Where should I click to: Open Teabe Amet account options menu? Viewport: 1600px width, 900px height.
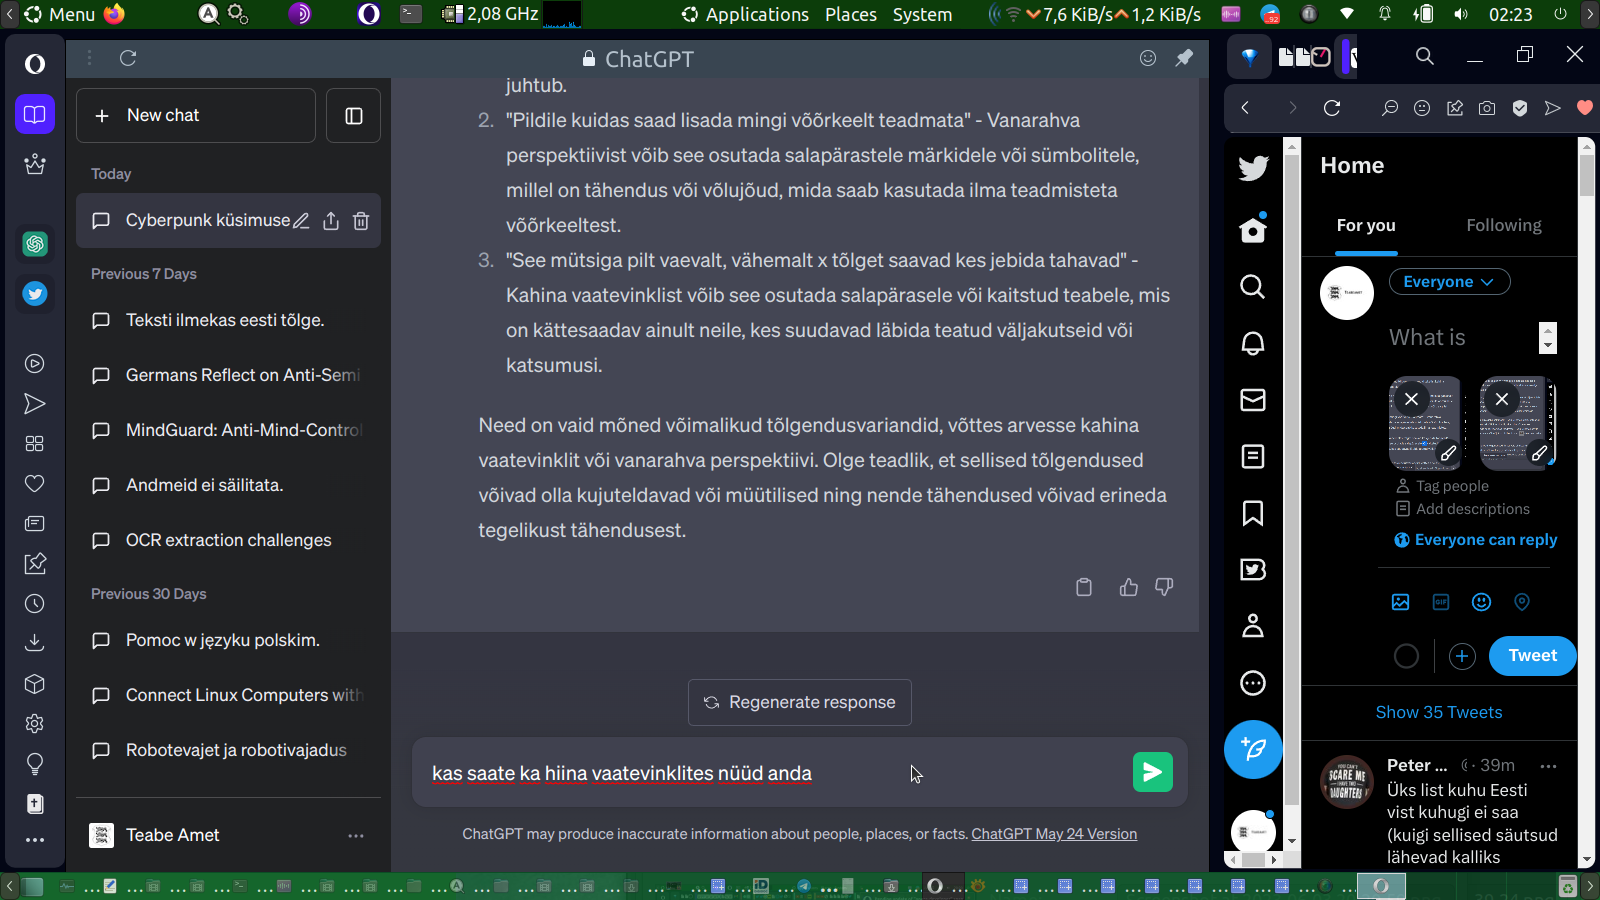(356, 835)
